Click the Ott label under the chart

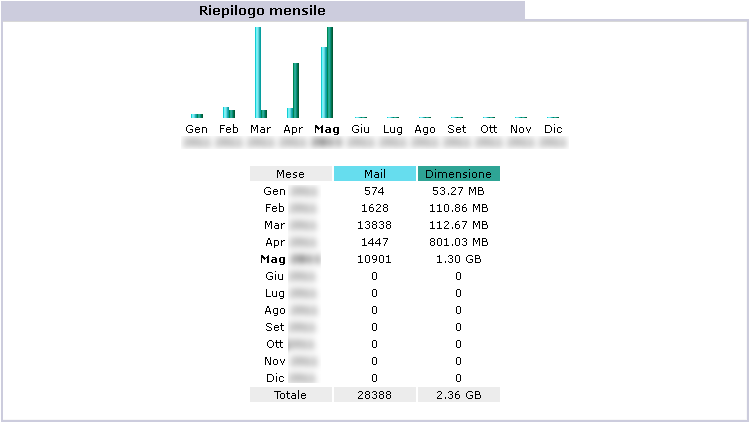pyautogui.click(x=489, y=129)
